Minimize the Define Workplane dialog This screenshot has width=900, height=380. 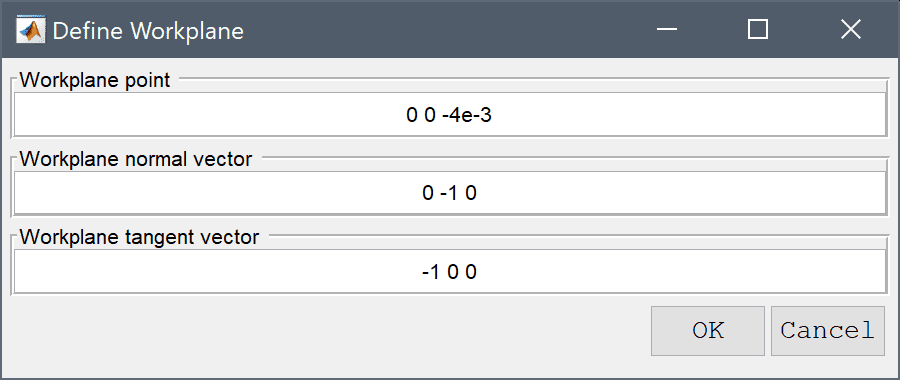668,29
